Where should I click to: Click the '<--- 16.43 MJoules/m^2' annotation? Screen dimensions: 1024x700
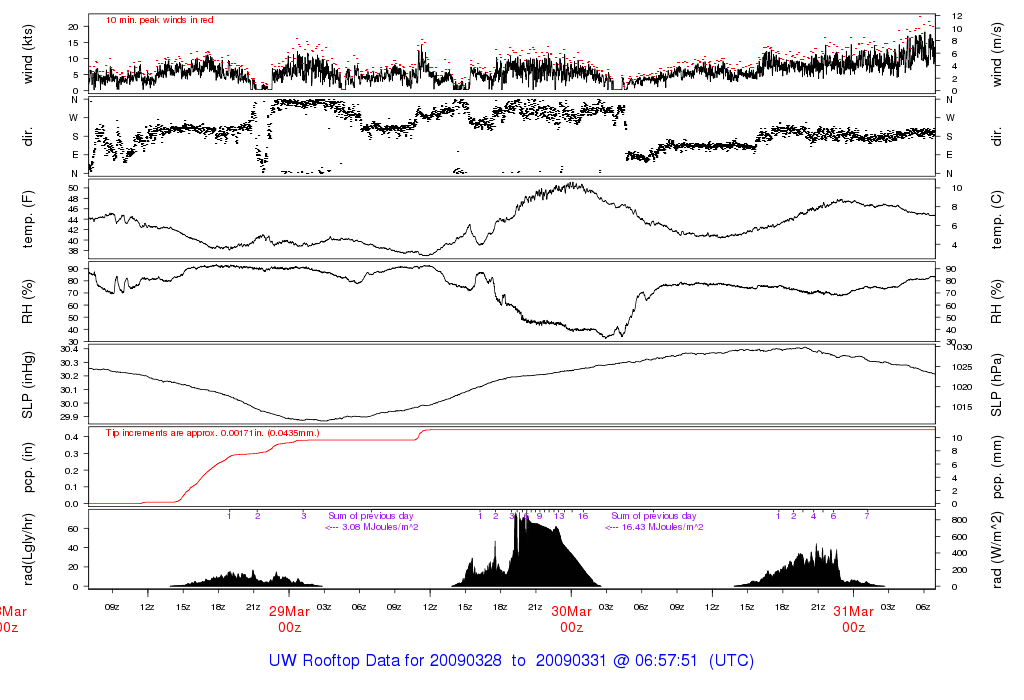(x=654, y=527)
